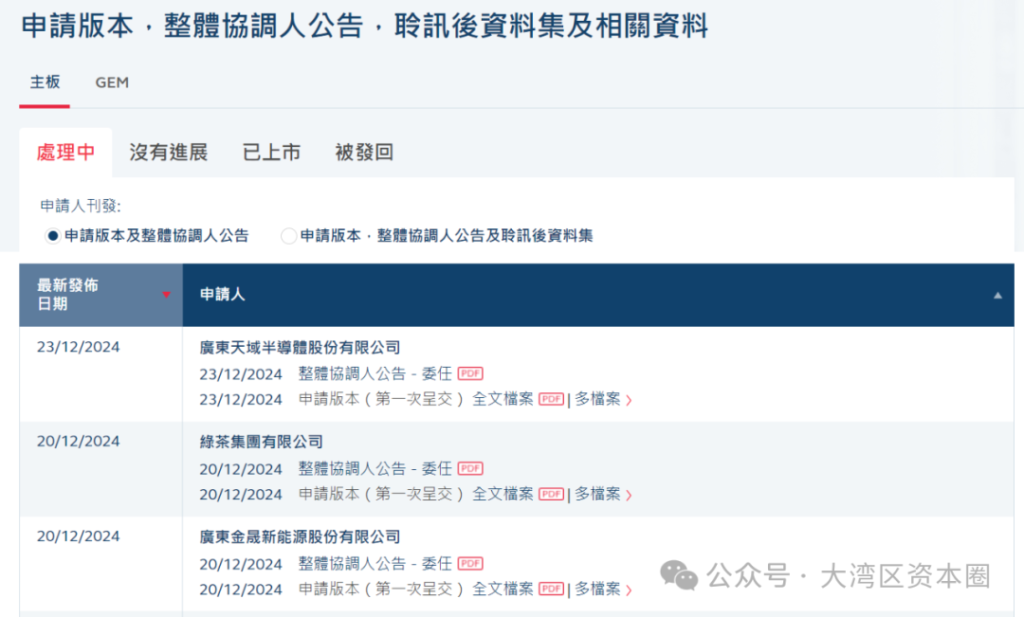Click applicant name 綠茶集團有限公司
The width and height of the screenshot is (1024, 617).
pyautogui.click(x=261, y=442)
